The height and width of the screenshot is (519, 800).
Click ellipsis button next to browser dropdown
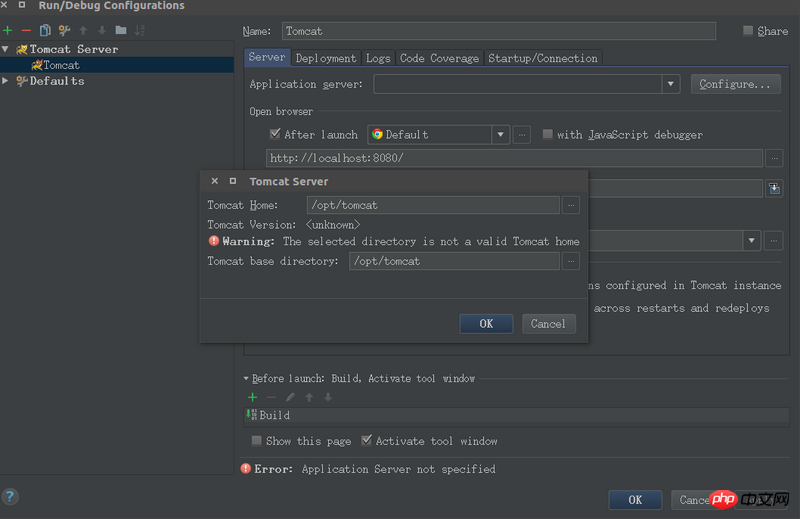(521, 135)
